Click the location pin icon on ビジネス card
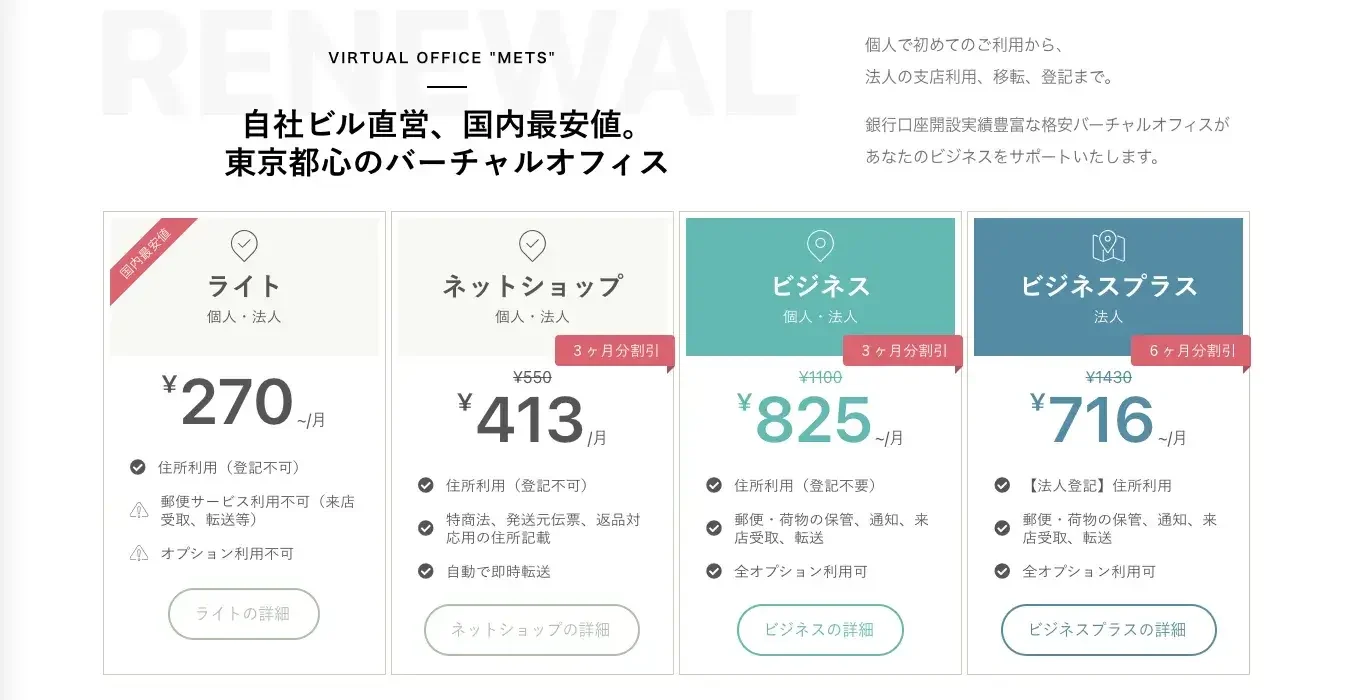 pyautogui.click(x=820, y=244)
